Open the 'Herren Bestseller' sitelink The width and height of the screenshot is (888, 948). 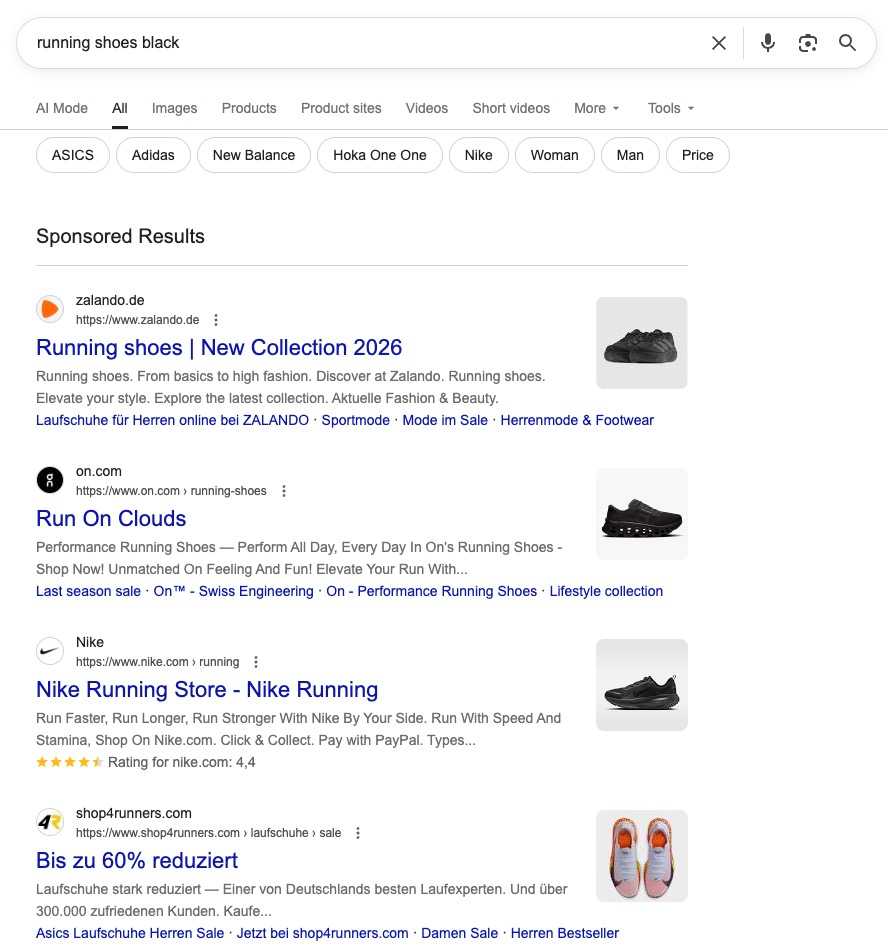click(565, 933)
